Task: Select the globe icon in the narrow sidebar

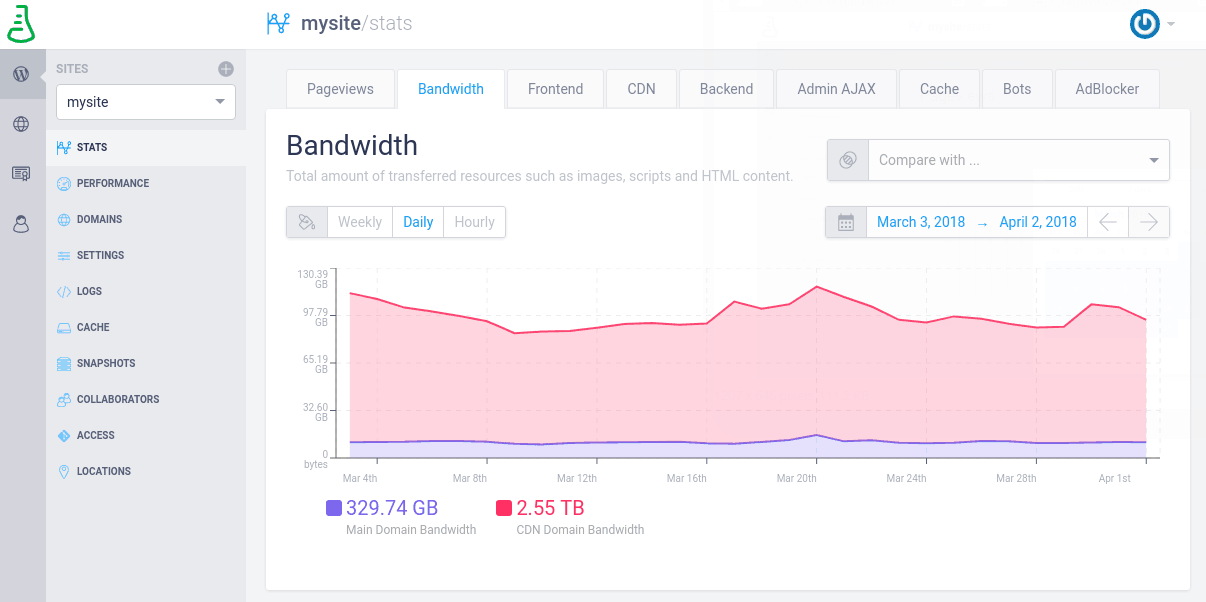Action: (21, 123)
